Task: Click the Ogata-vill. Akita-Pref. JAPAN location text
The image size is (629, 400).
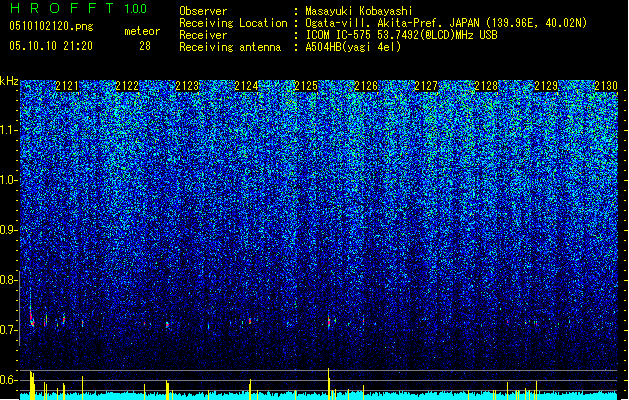Action: click(446, 23)
